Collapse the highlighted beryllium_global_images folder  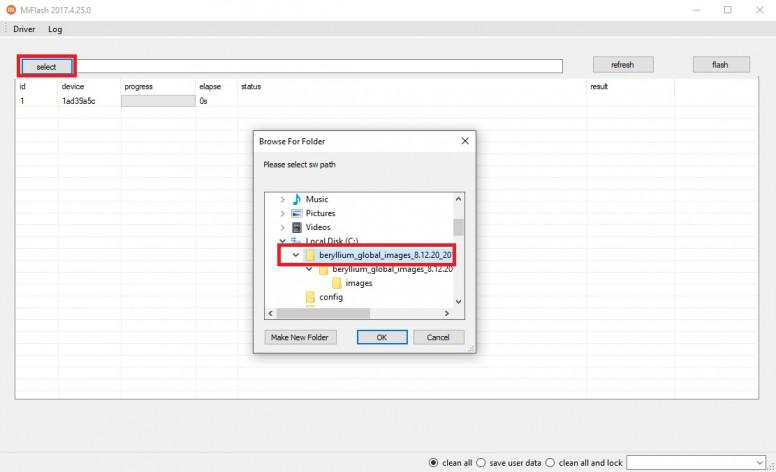295,255
